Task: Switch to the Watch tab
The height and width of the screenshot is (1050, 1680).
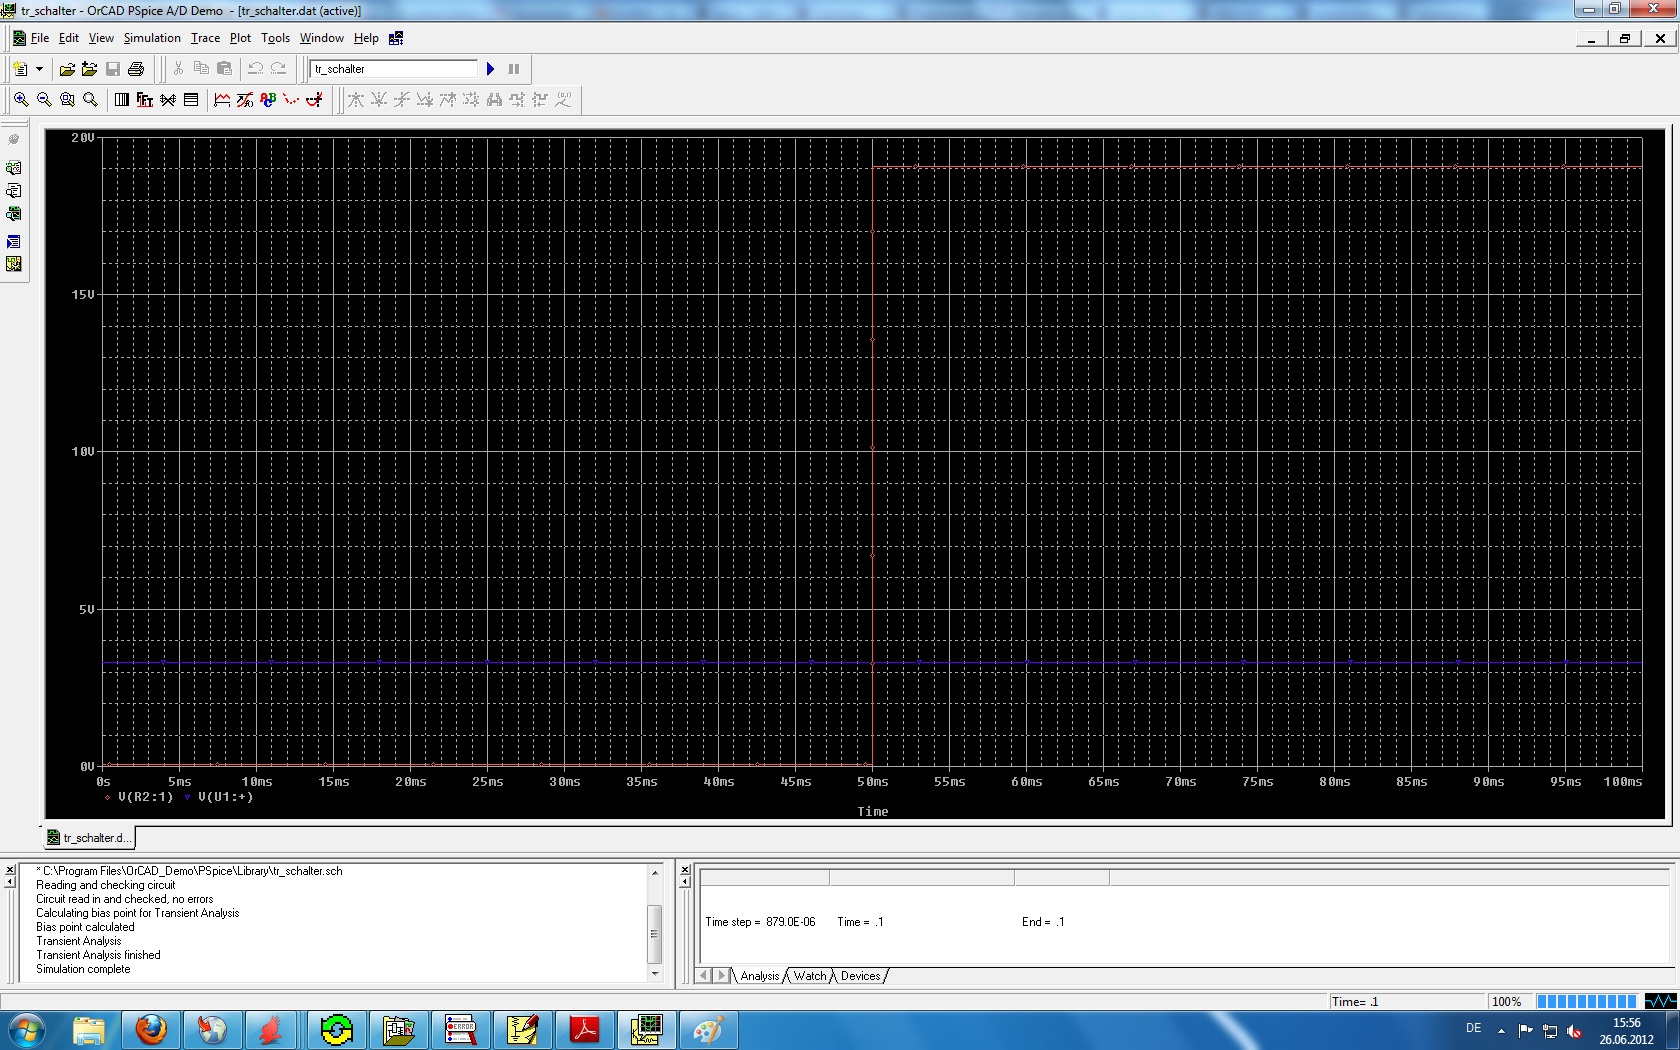Action: click(810, 976)
